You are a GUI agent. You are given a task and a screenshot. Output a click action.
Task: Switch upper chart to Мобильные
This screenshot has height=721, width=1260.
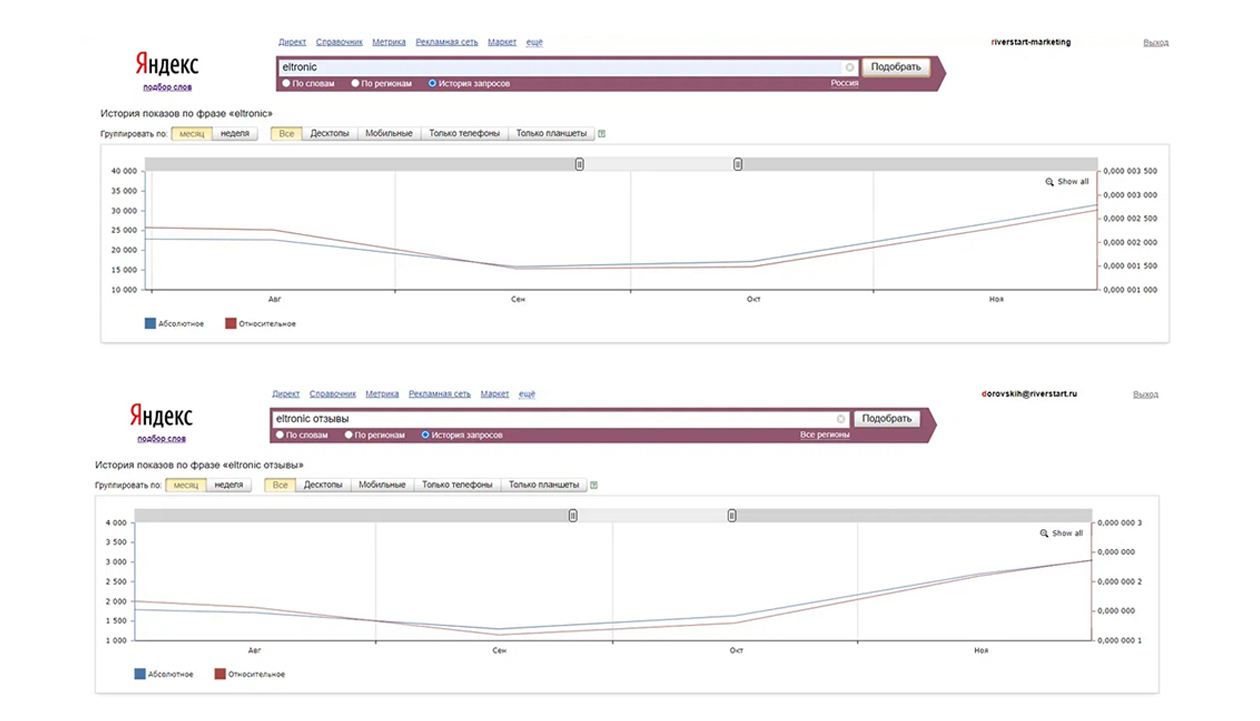pos(389,133)
